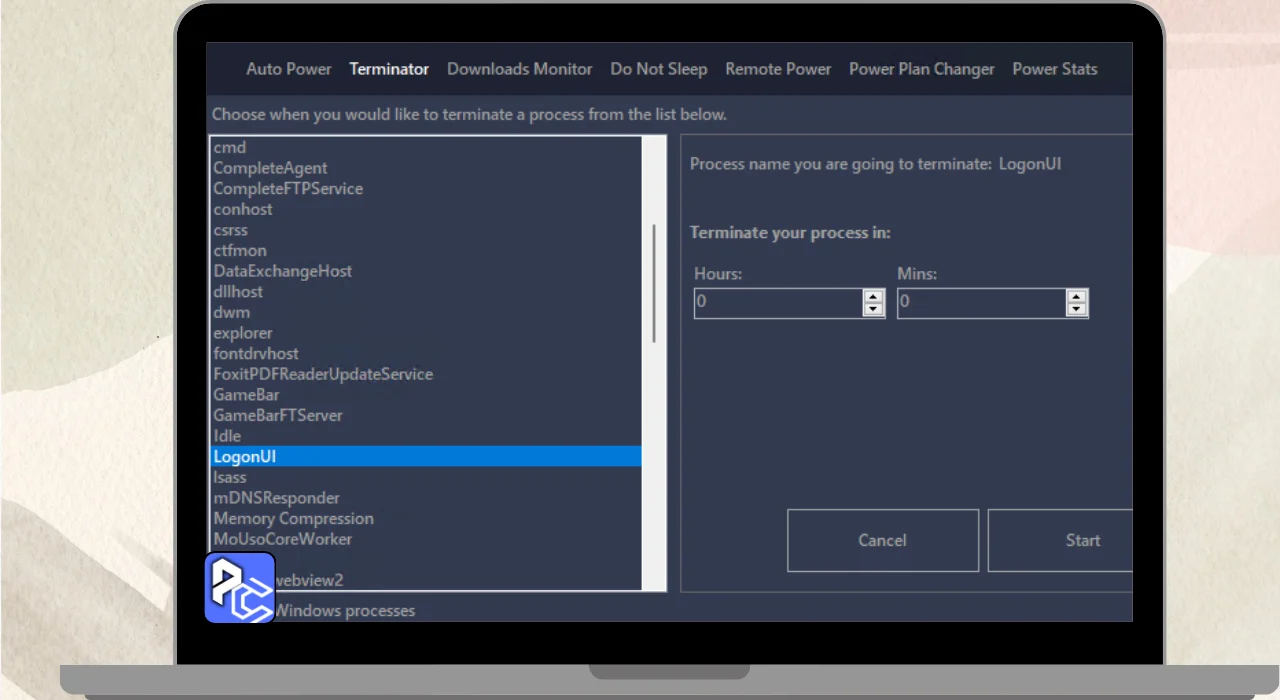Select ctfmon process
The height and width of the screenshot is (700, 1280).
[x=426, y=250]
